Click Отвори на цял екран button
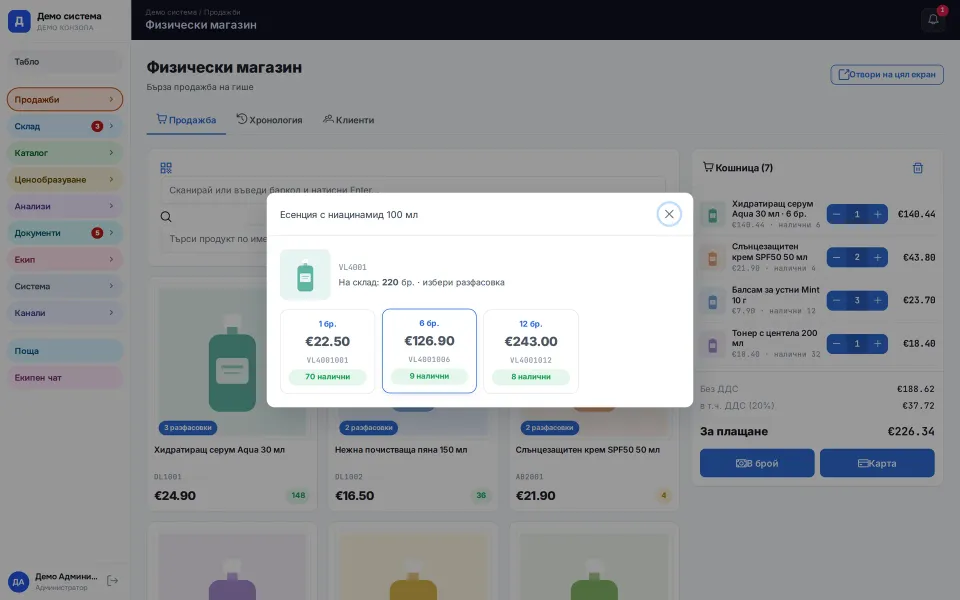The image size is (960, 600). [x=887, y=75]
